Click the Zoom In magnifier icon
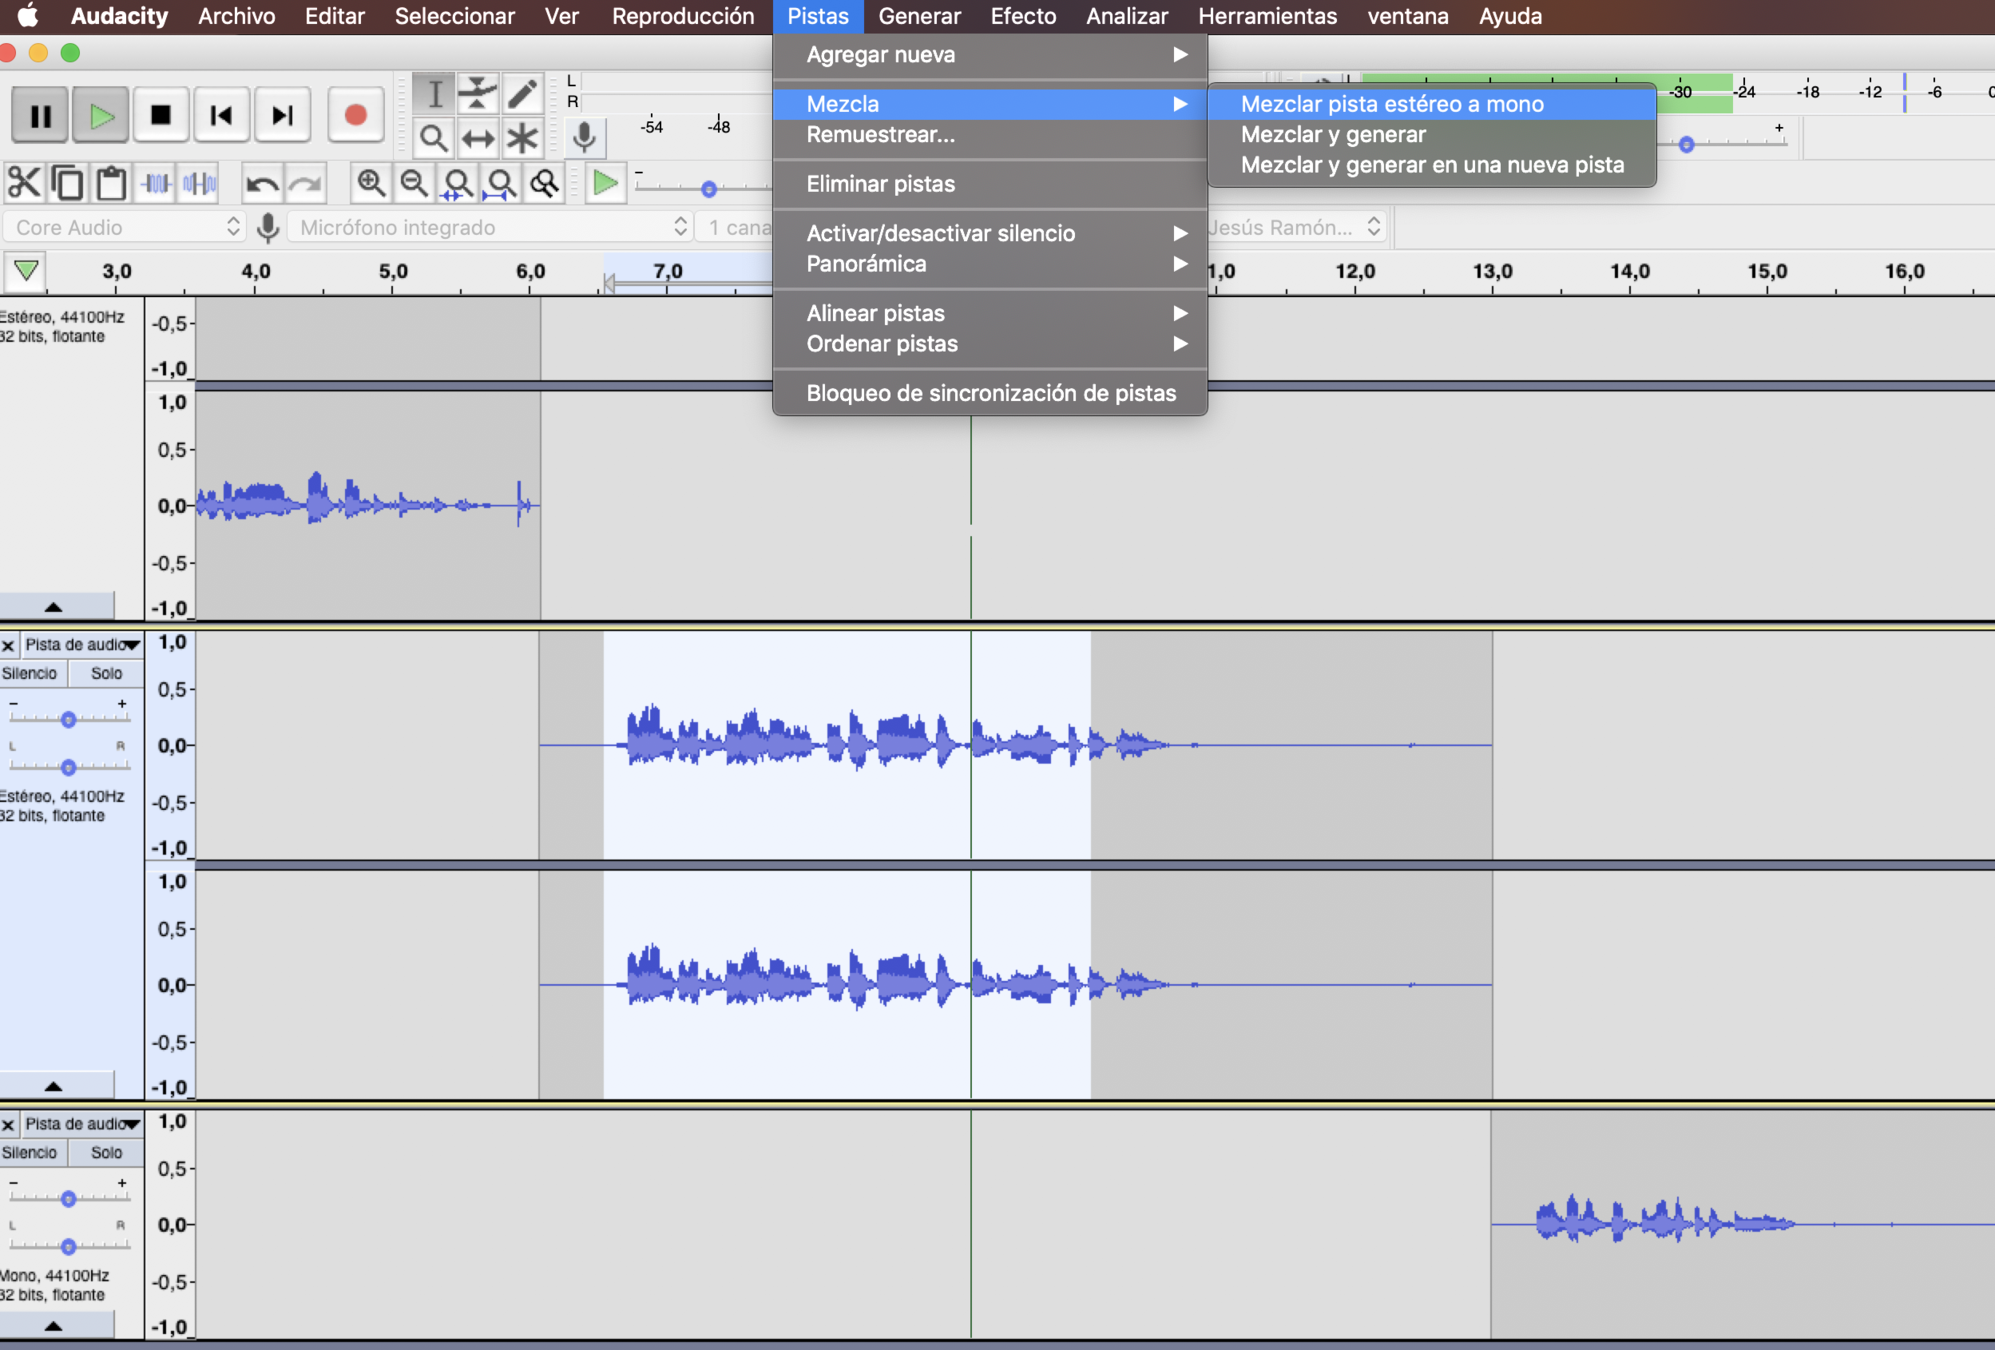This screenshot has width=1995, height=1350. [x=371, y=183]
